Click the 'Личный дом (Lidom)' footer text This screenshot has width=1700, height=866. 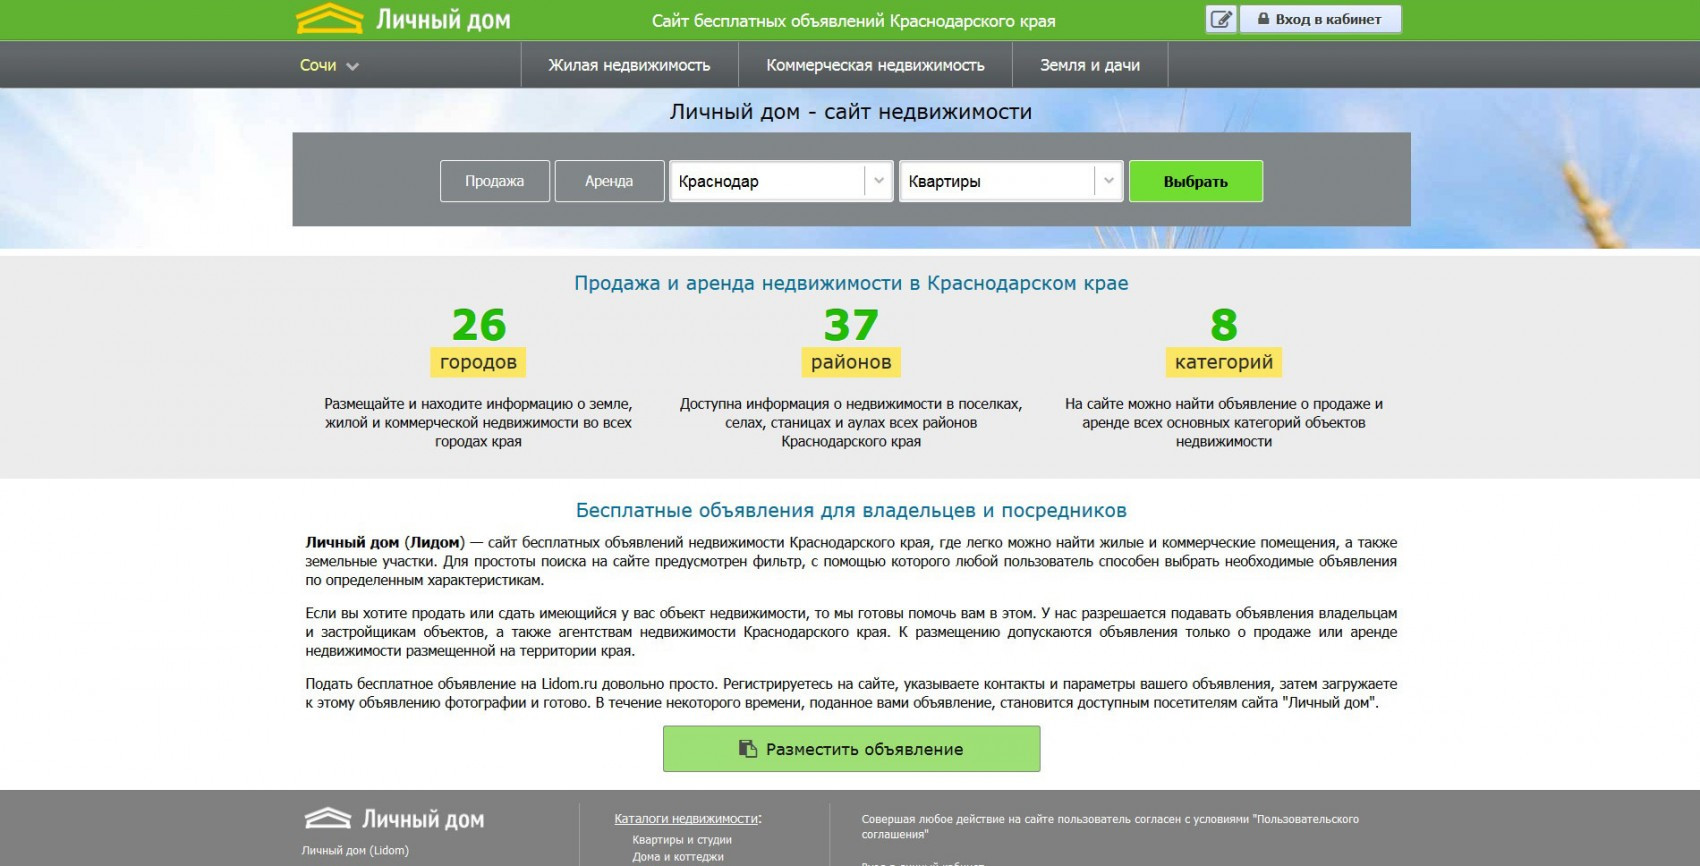point(355,850)
